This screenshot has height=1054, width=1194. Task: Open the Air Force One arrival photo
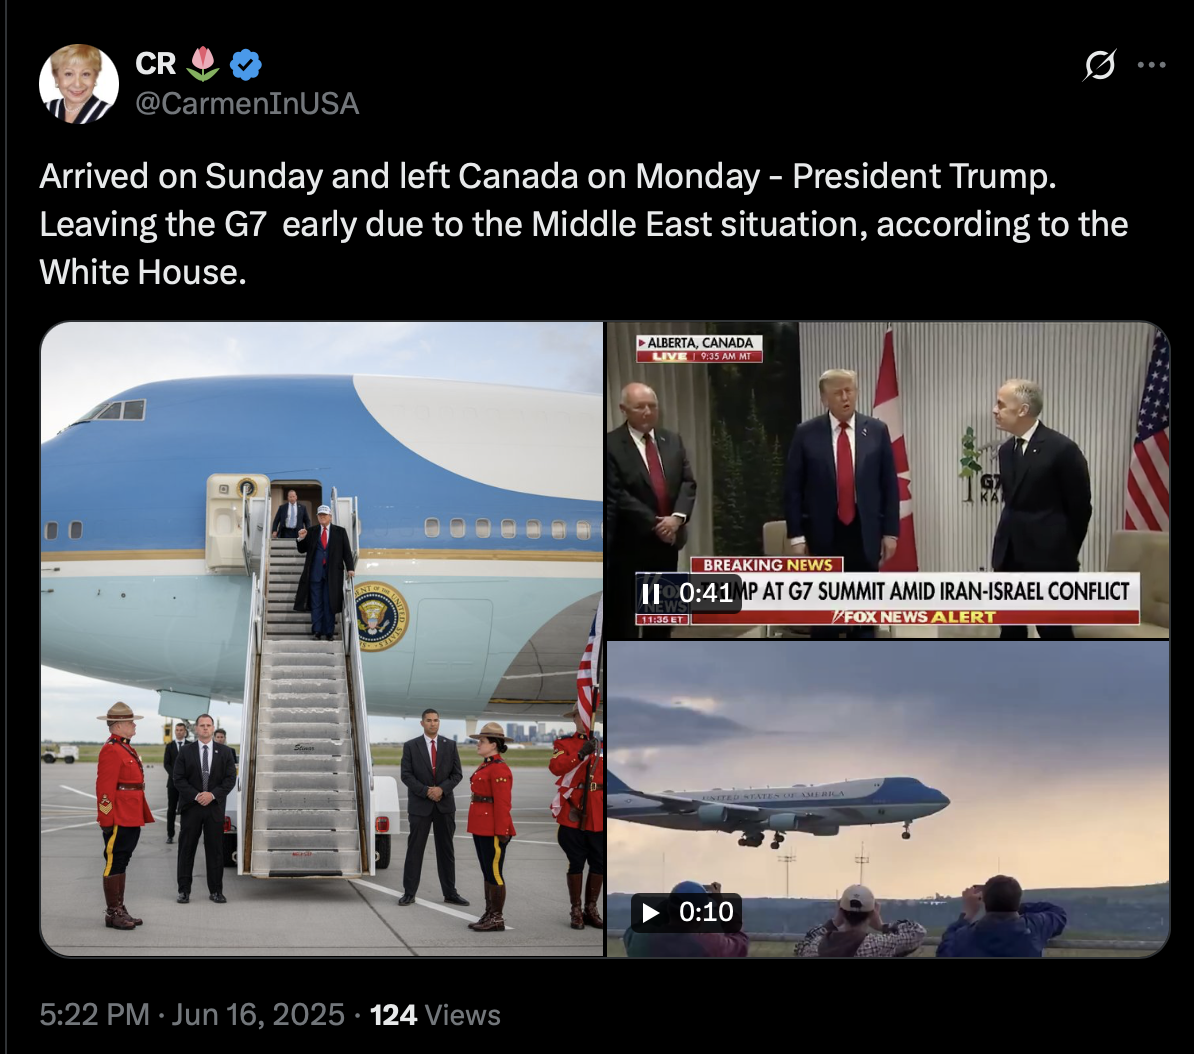322,639
